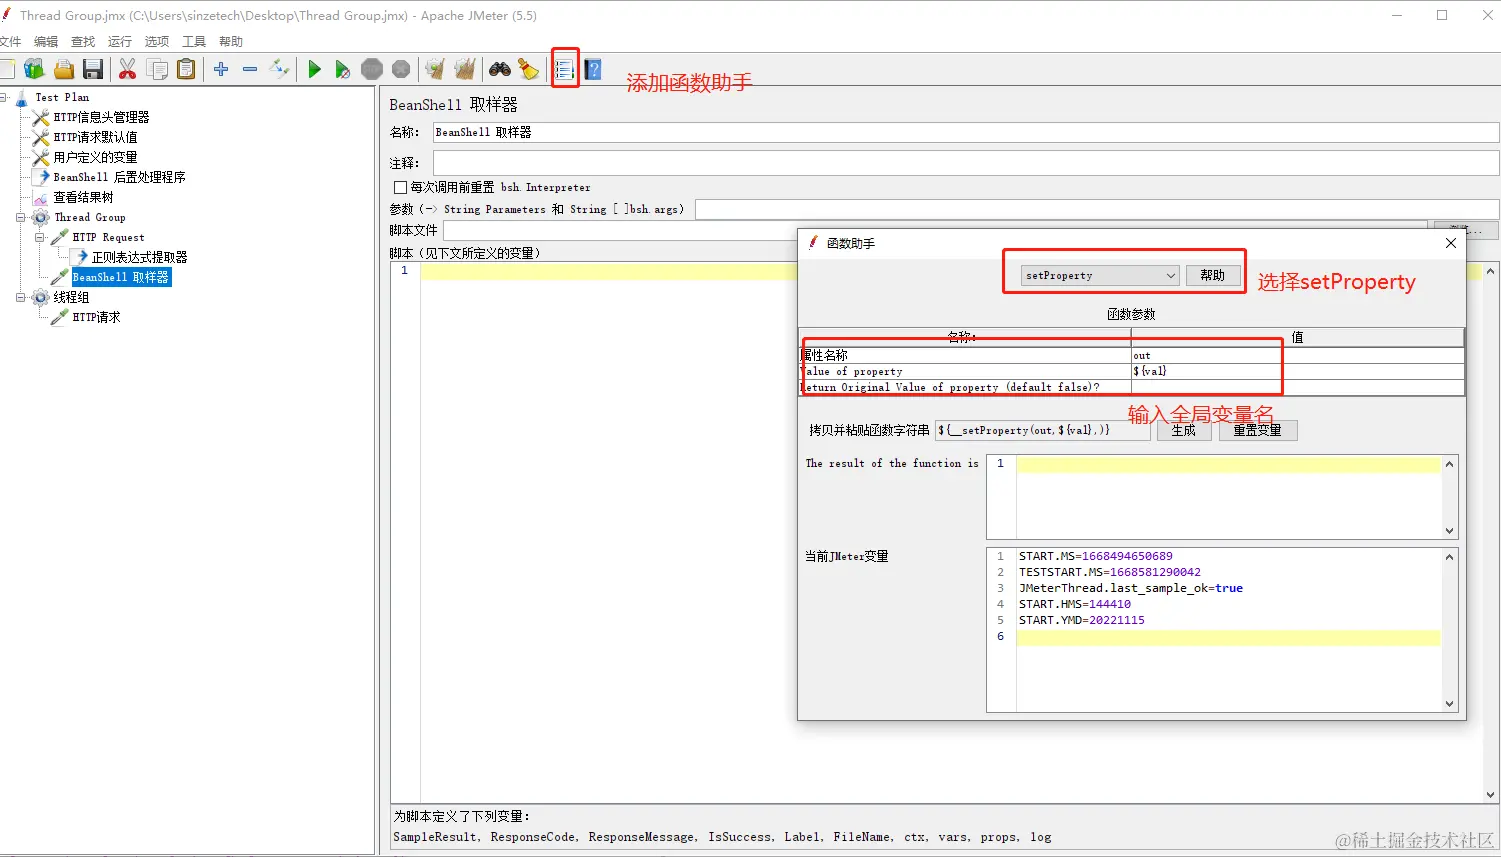
Task: Click the grey Shutdown threads icon
Action: tap(401, 69)
